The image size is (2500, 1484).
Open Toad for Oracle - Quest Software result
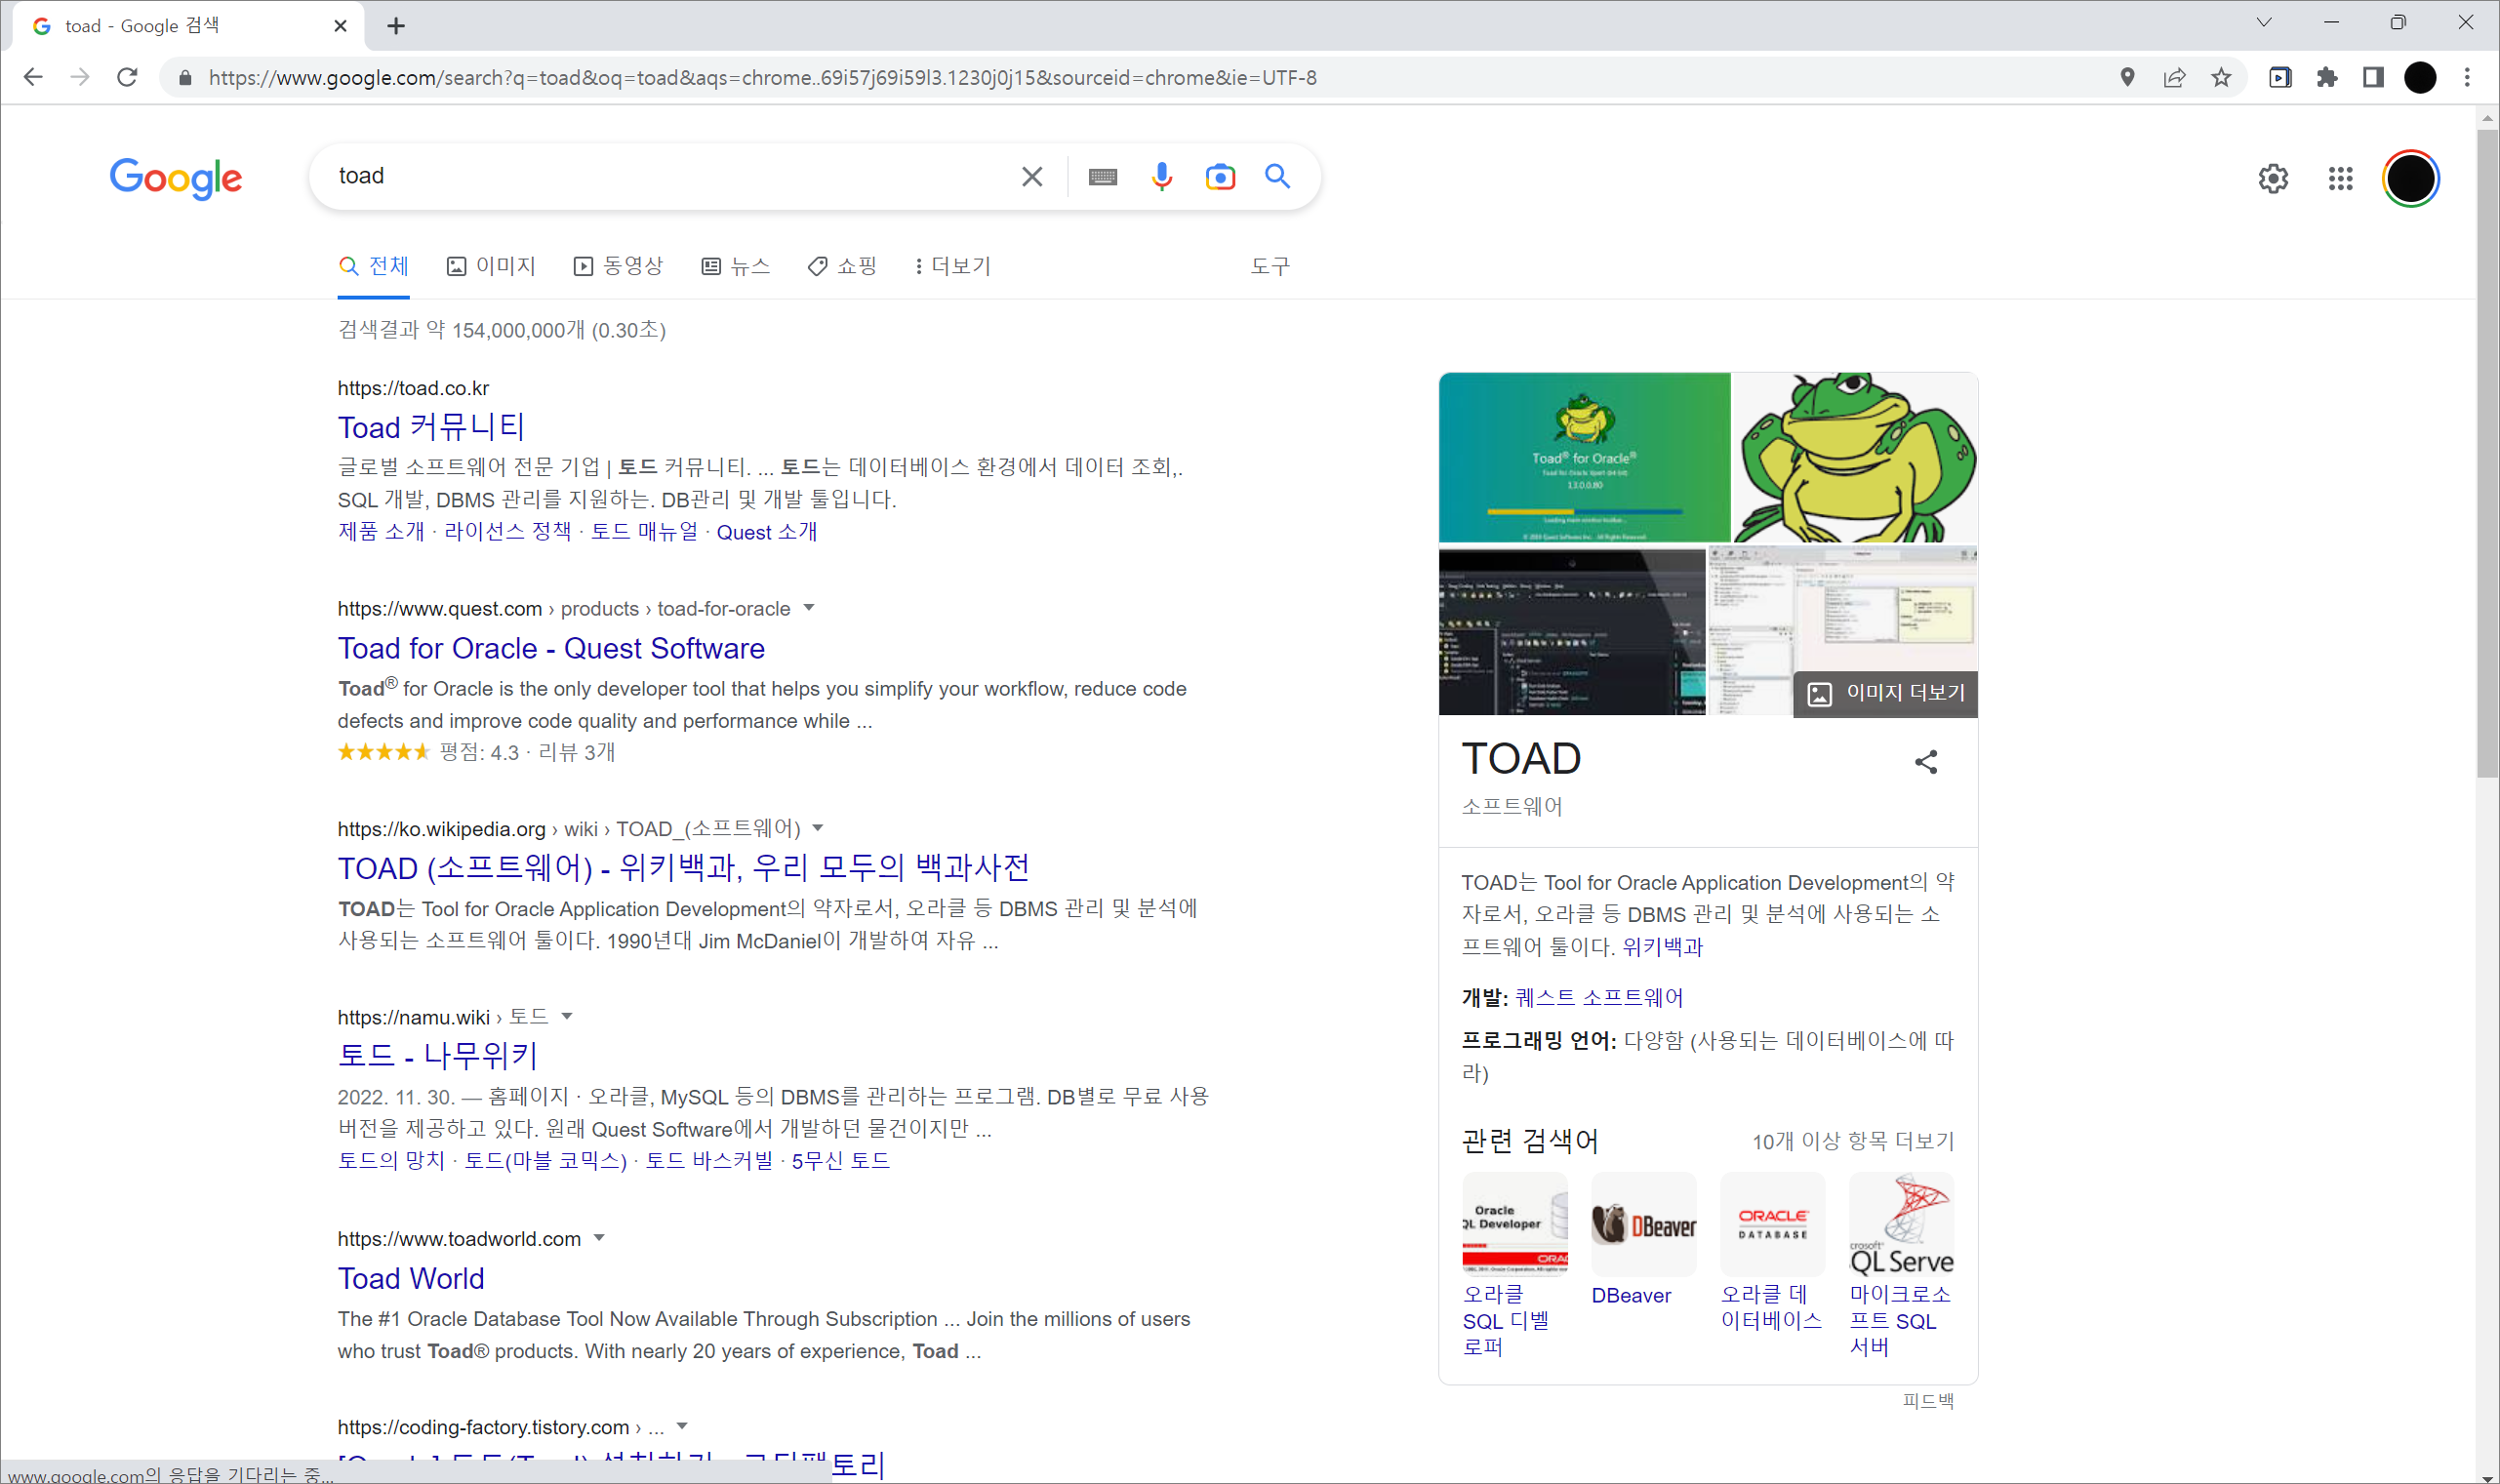(x=551, y=648)
